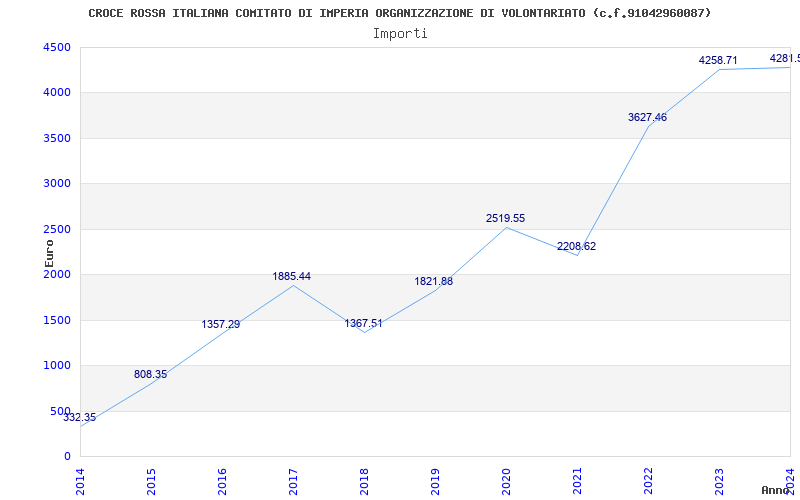Select data label 332.35
The image size is (800, 500).
coord(80,417)
